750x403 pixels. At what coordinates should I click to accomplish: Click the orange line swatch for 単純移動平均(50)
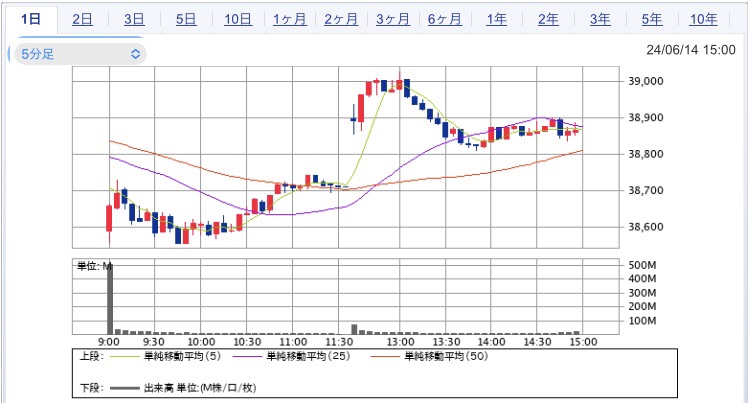click(x=386, y=357)
